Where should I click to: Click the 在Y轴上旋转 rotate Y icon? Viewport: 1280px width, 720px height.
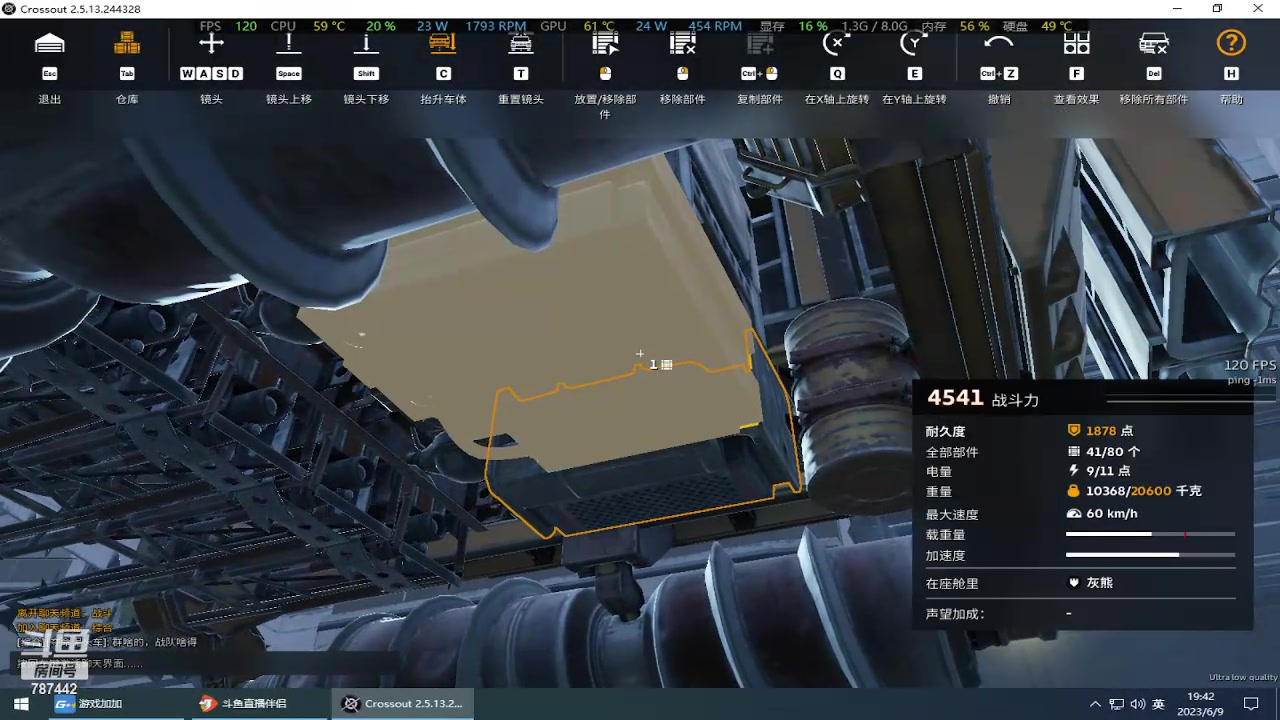(x=914, y=43)
